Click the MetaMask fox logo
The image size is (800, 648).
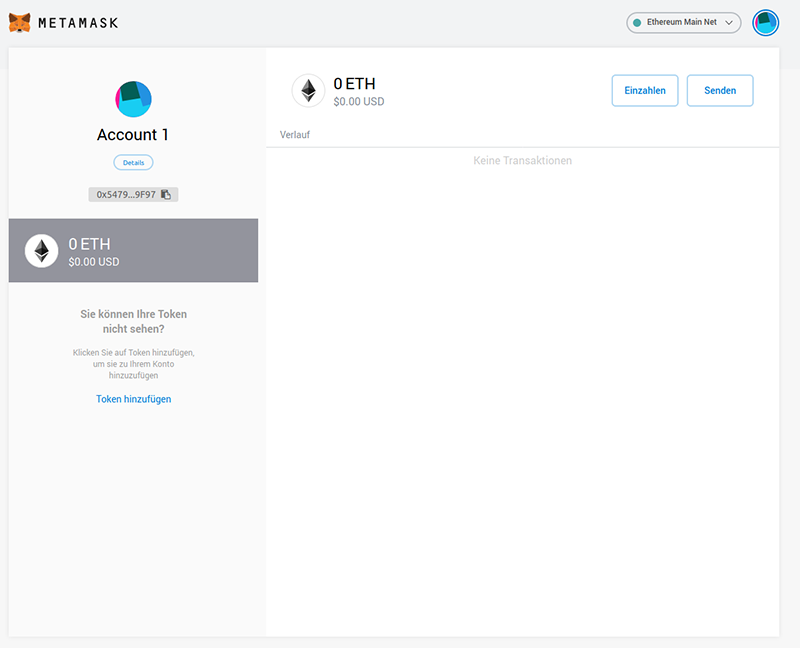pyautogui.click(x=19, y=23)
